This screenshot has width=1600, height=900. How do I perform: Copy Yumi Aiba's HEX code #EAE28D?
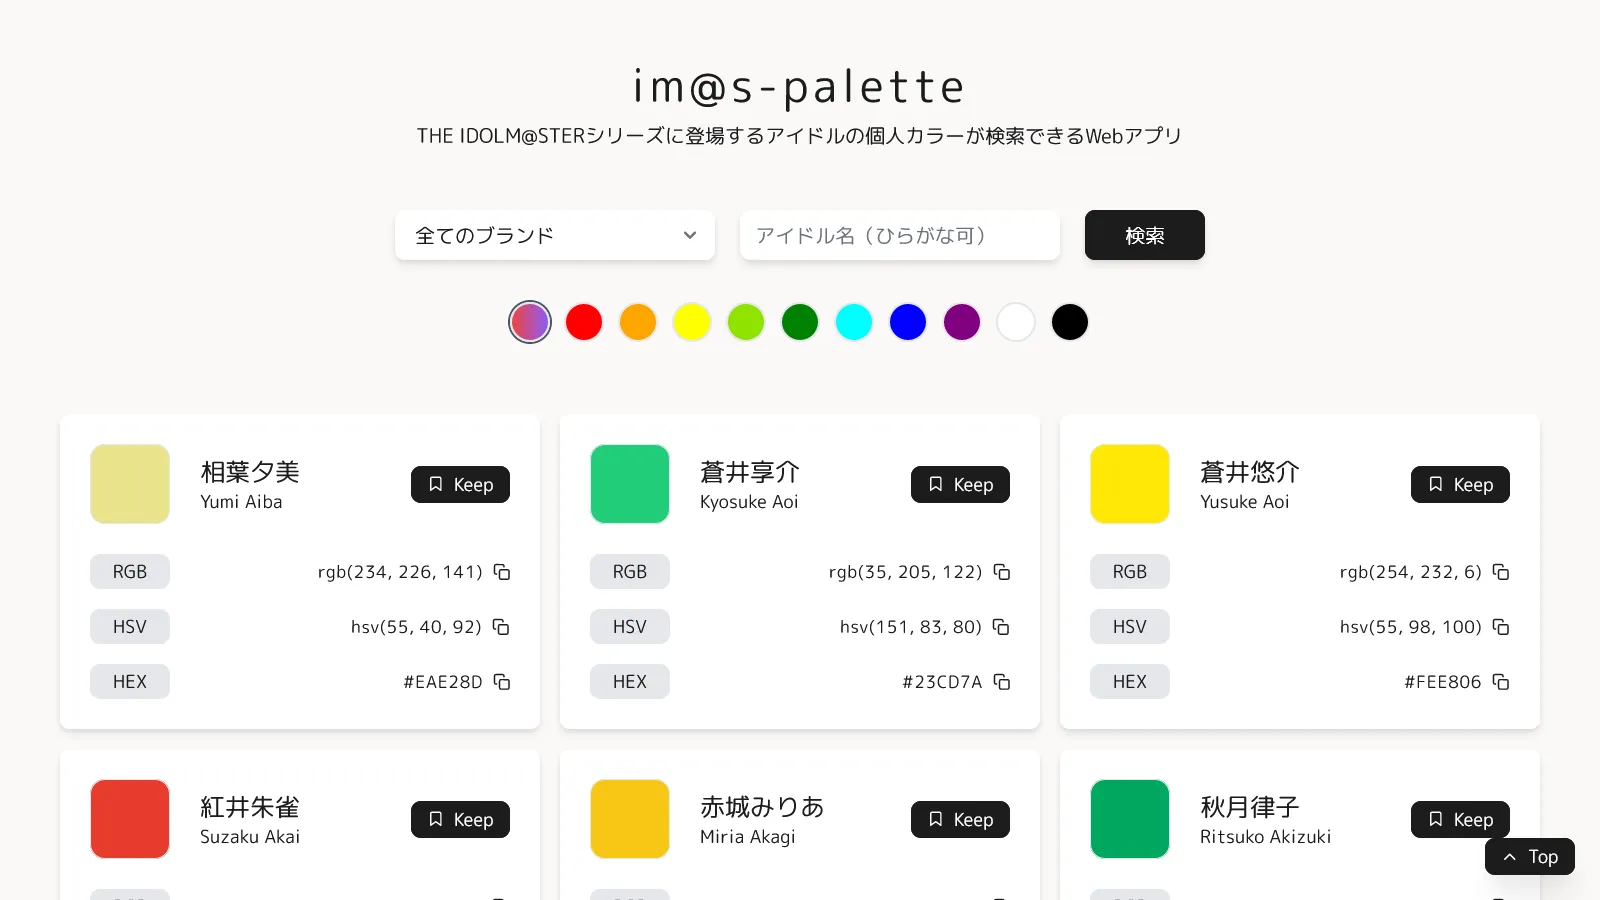(x=500, y=681)
